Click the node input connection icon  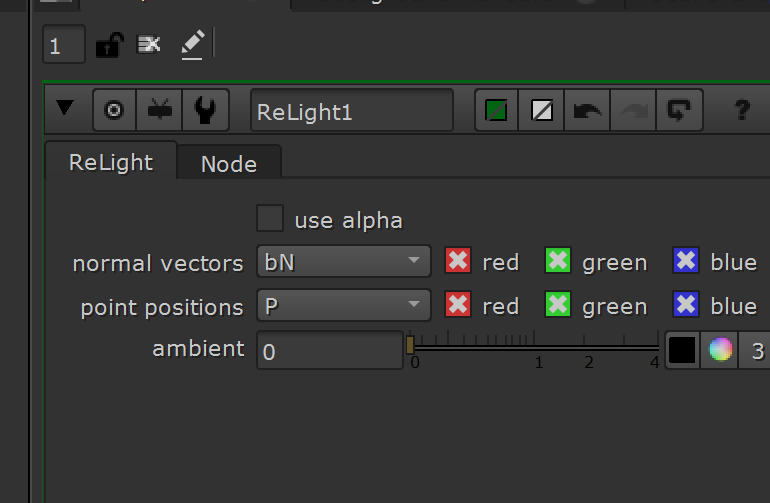(x=159, y=110)
